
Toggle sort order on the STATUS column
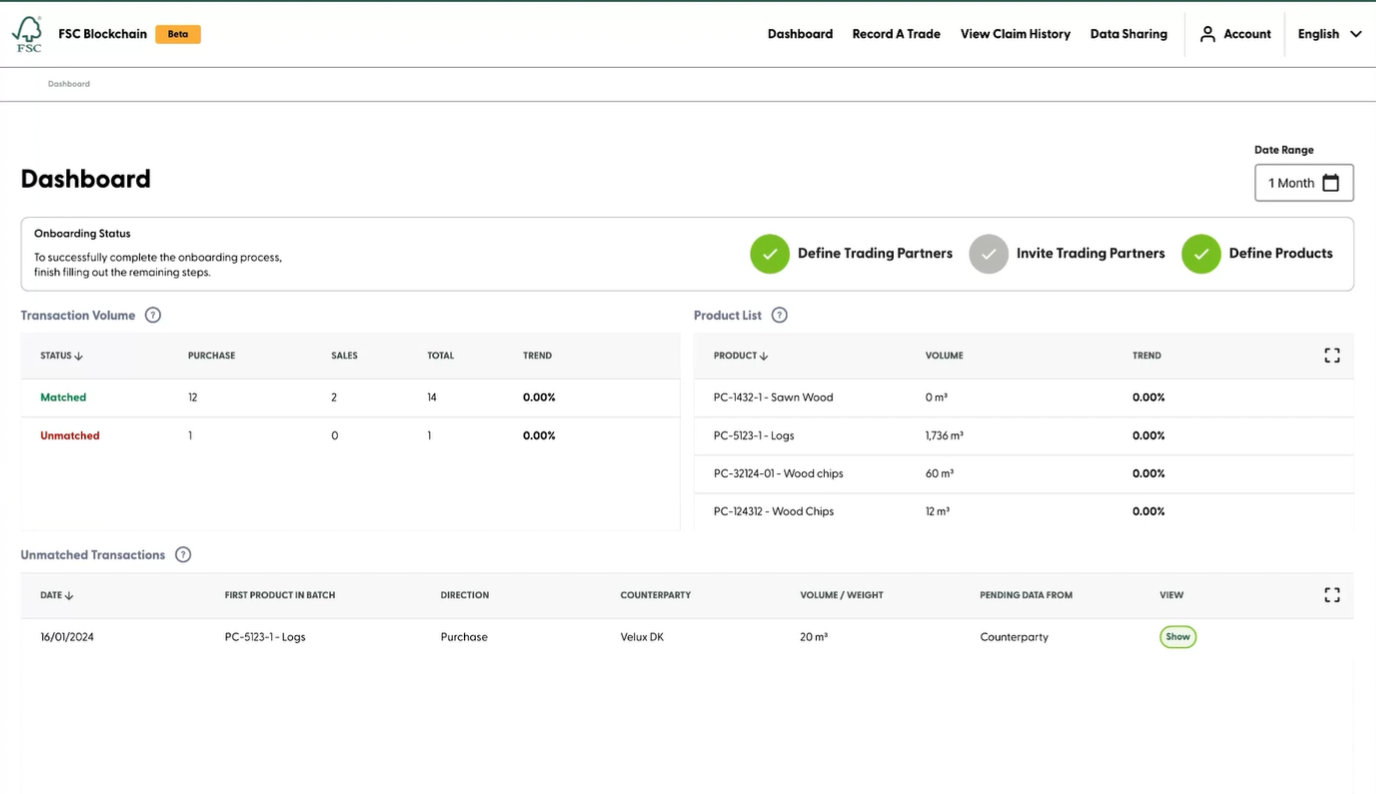click(79, 355)
